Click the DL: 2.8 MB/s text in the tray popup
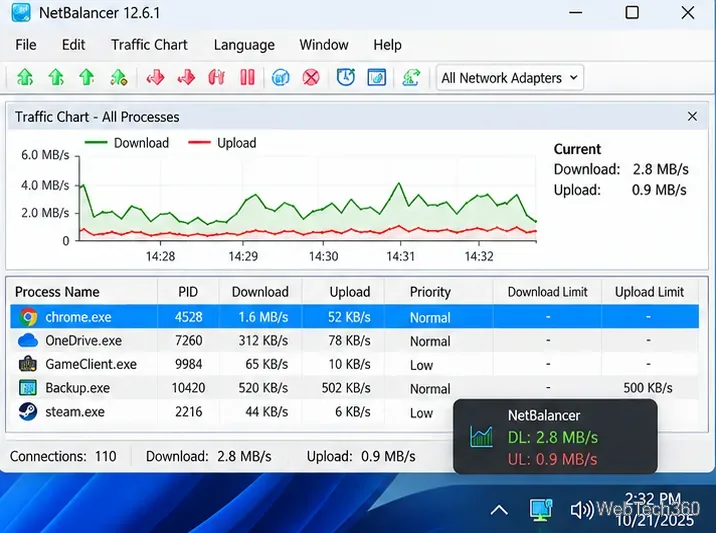The image size is (716, 533). pos(553,438)
